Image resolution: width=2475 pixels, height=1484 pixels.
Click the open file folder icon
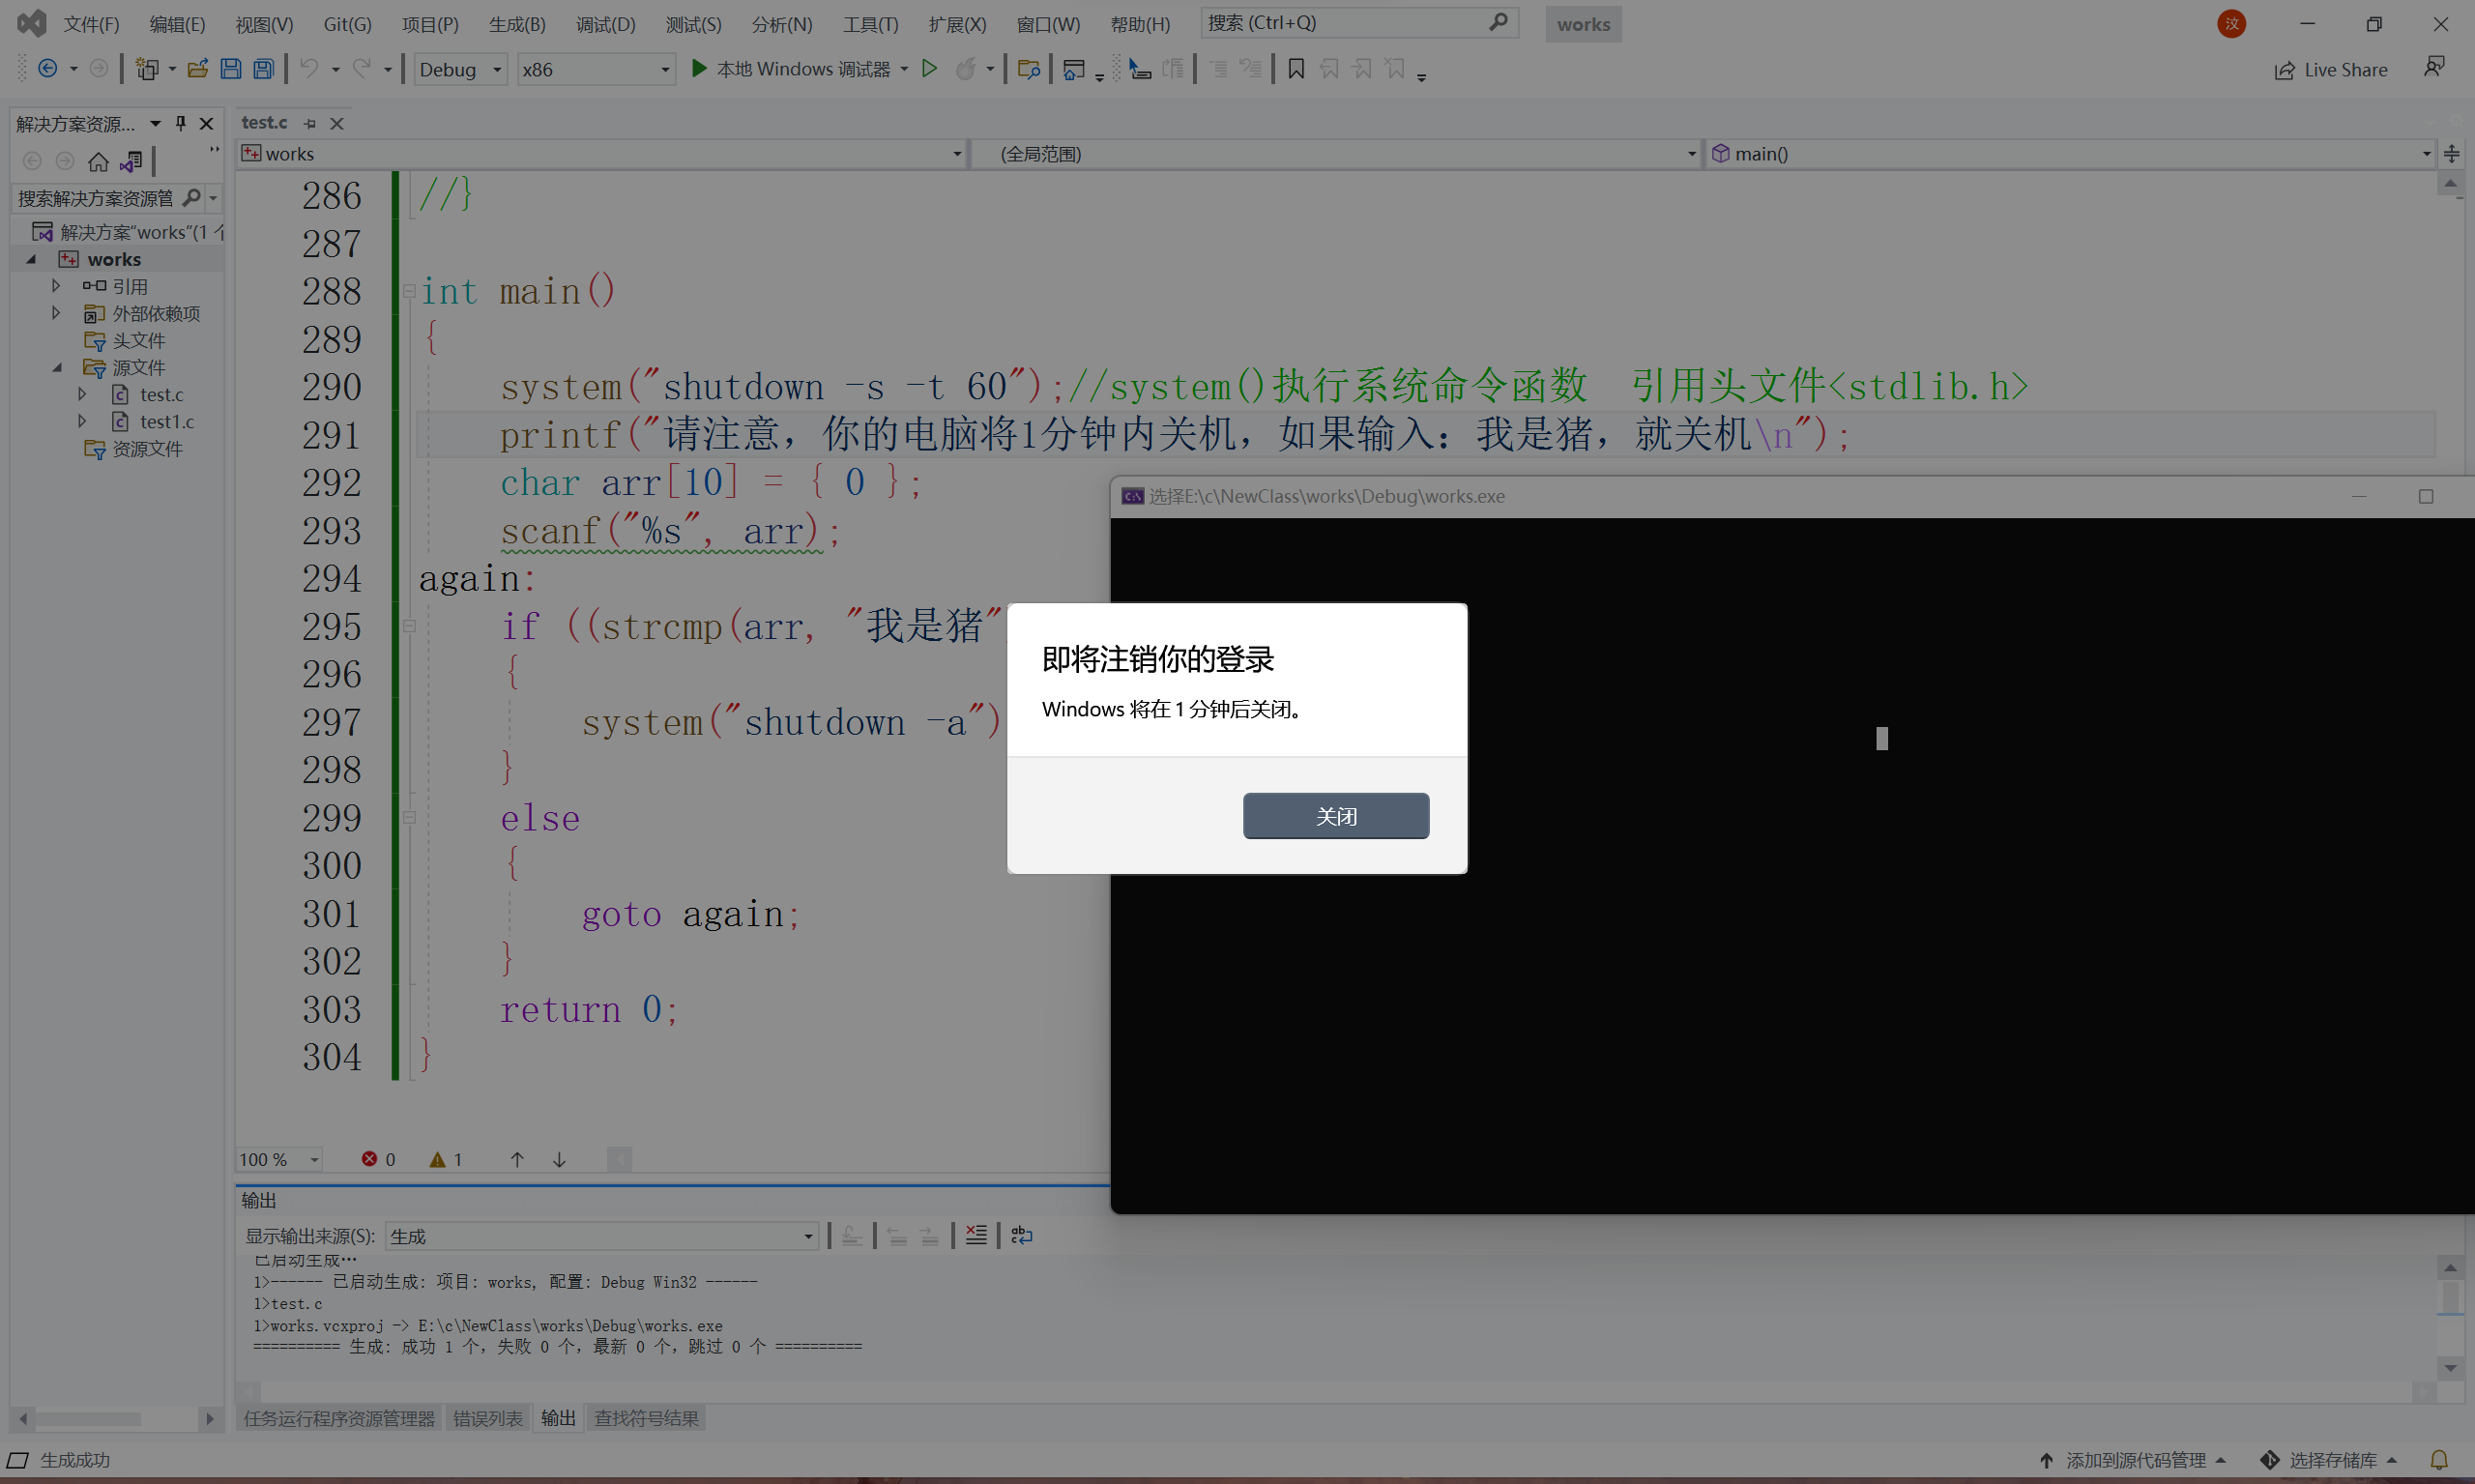pos(198,68)
